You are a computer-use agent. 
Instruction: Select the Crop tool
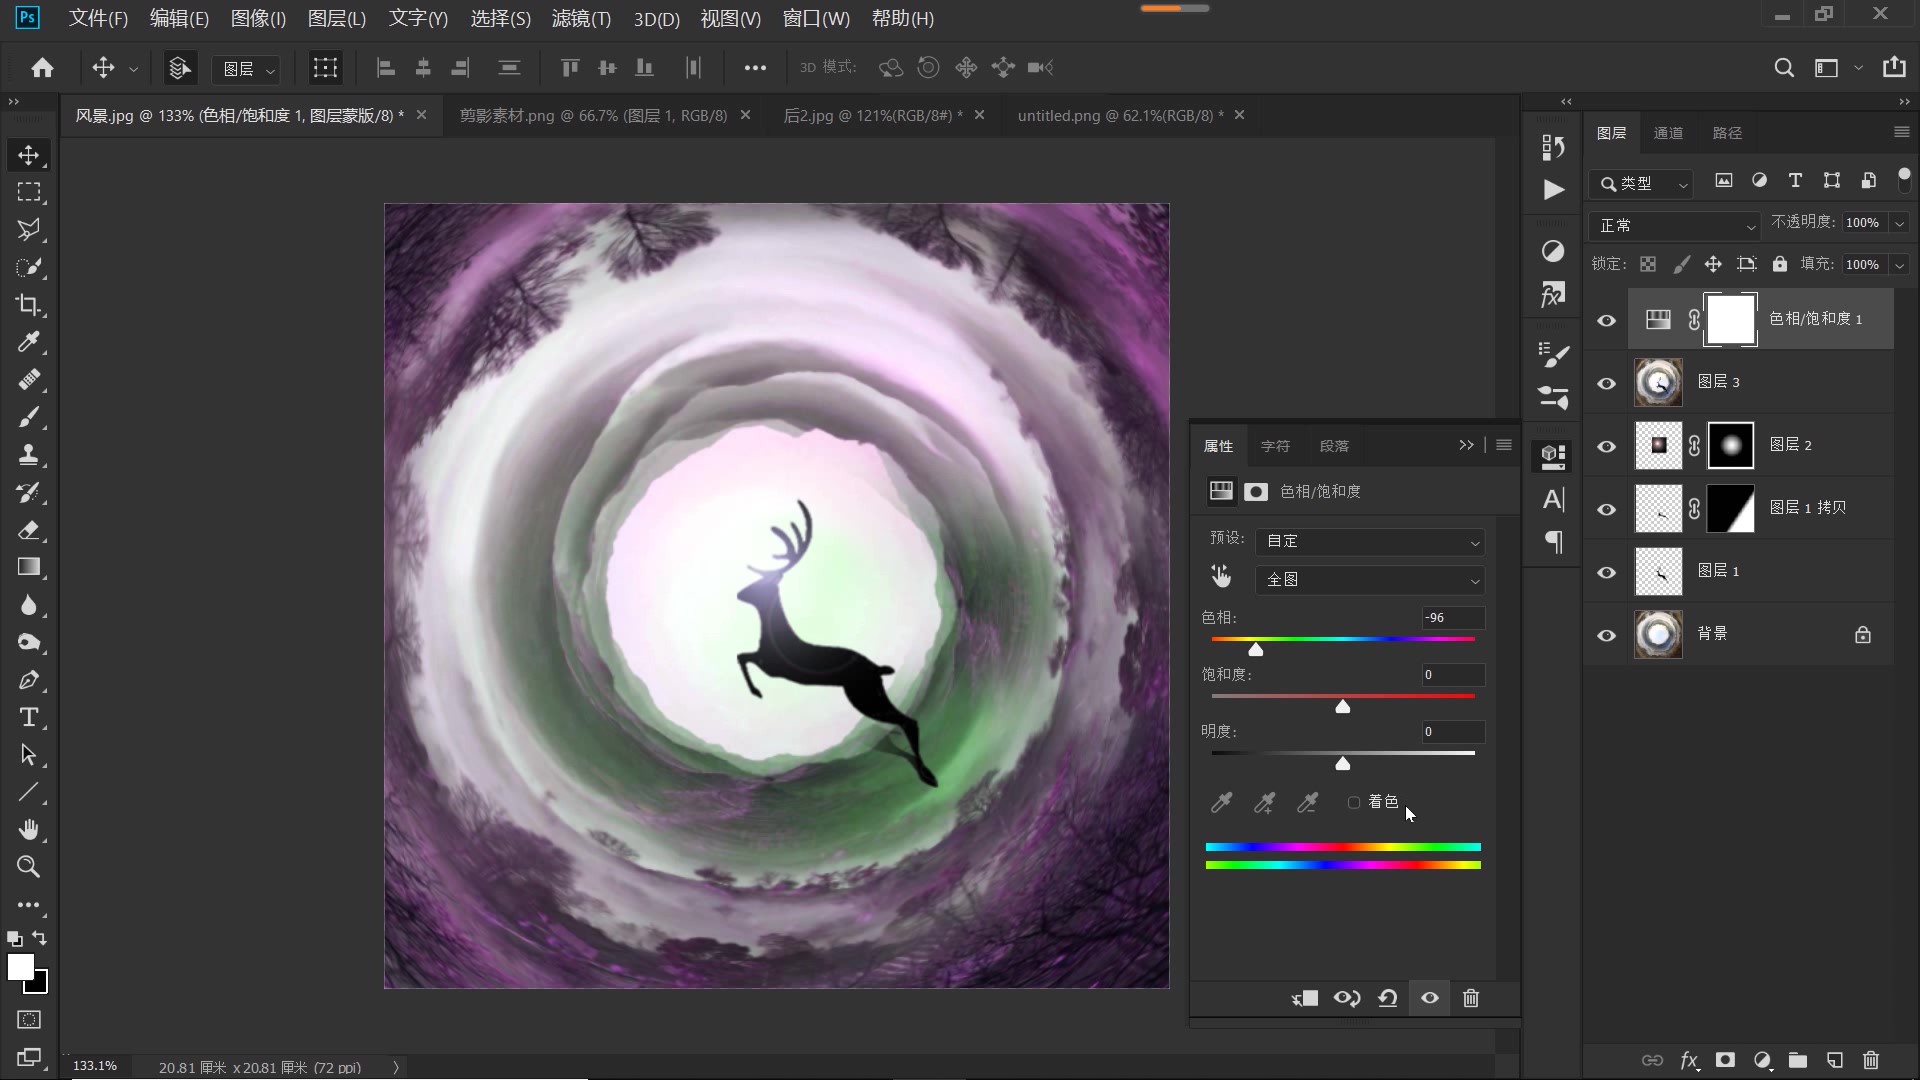[28, 305]
